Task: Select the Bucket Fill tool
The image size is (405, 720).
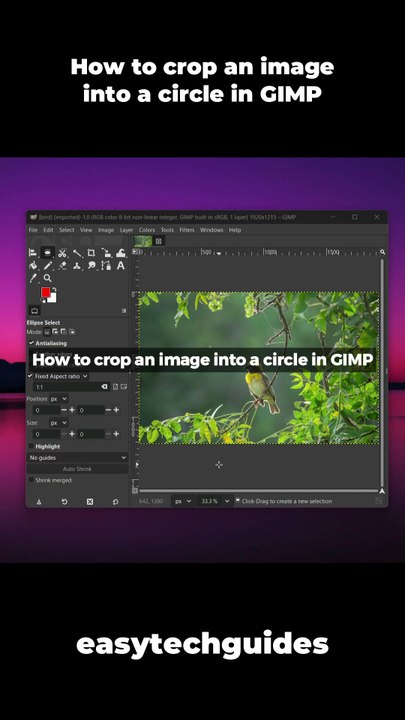Action: pyautogui.click(x=33, y=265)
